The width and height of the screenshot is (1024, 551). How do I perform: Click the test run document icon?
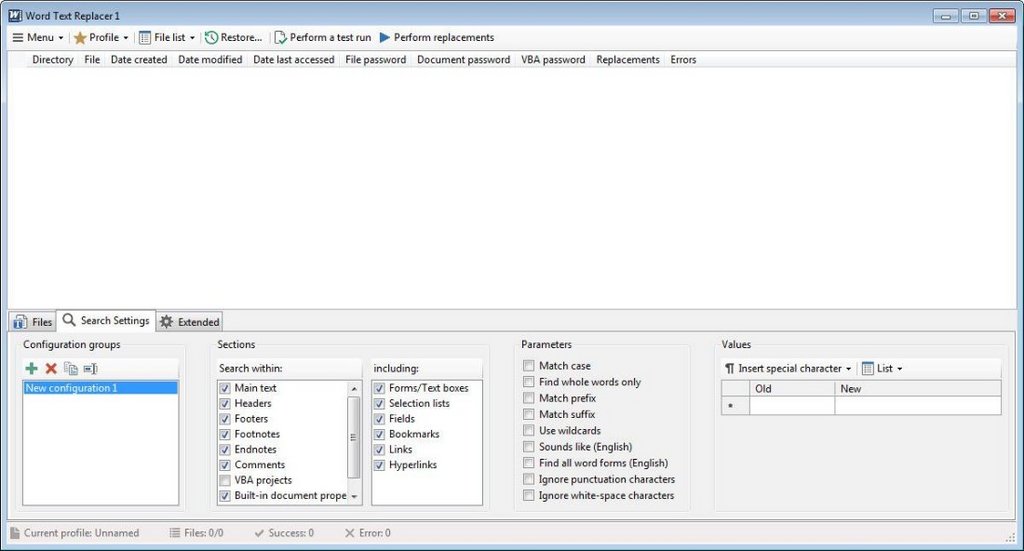280,38
